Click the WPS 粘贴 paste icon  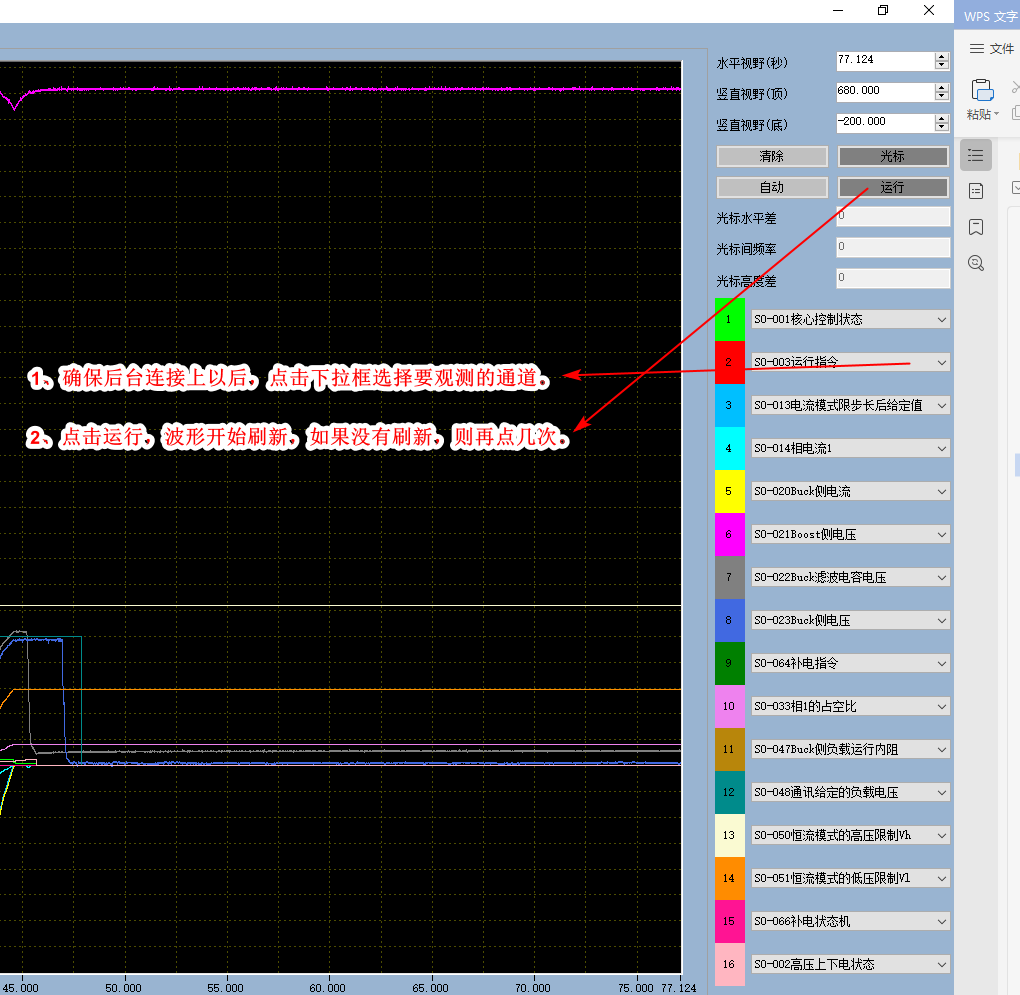[x=982, y=90]
